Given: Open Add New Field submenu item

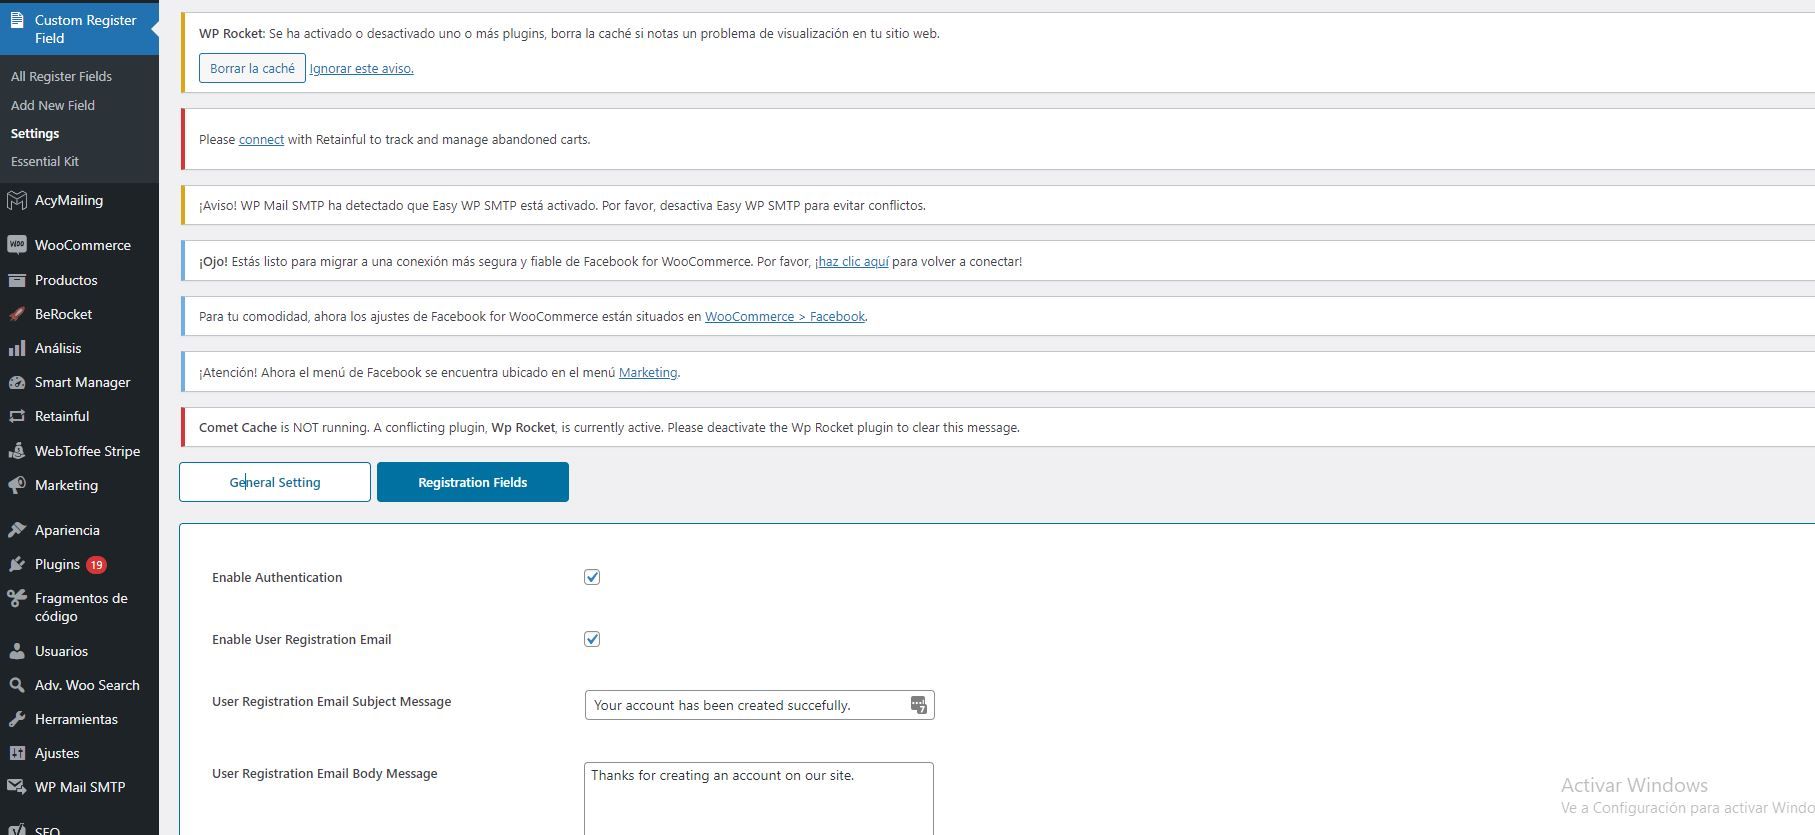Looking at the screenshot, I should tap(53, 105).
